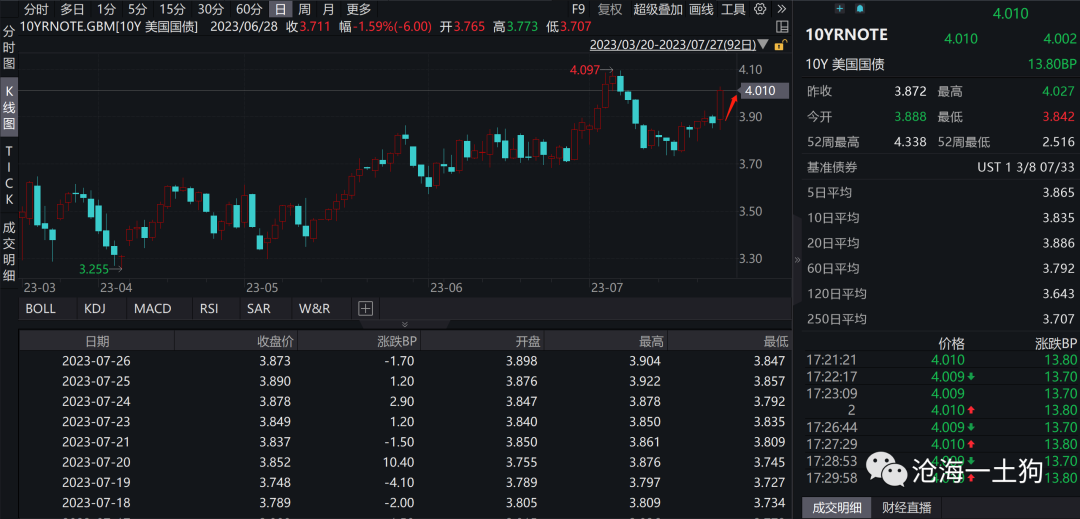Collapse the data table with double-chevron handle
Screen dimensions: 1080x519
click(x=404, y=324)
